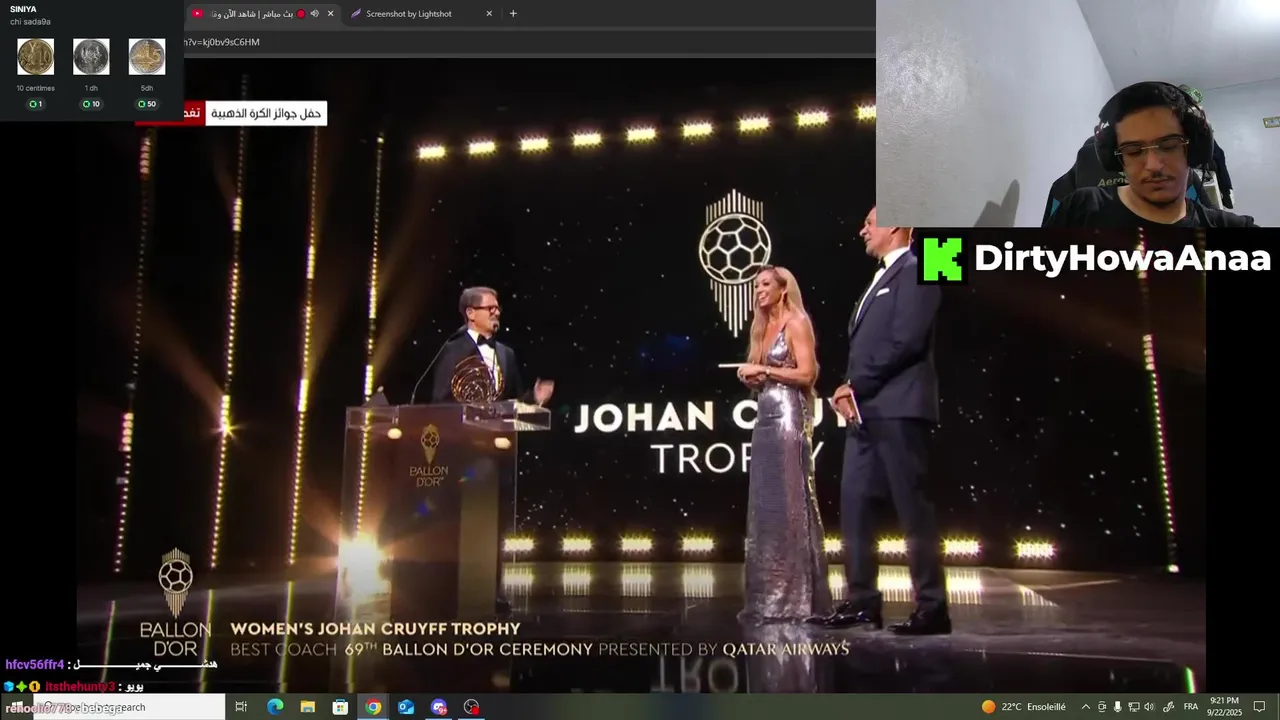This screenshot has height=720, width=1280.
Task: Launch Microsoft Edge from the taskbar
Action: [x=275, y=707]
